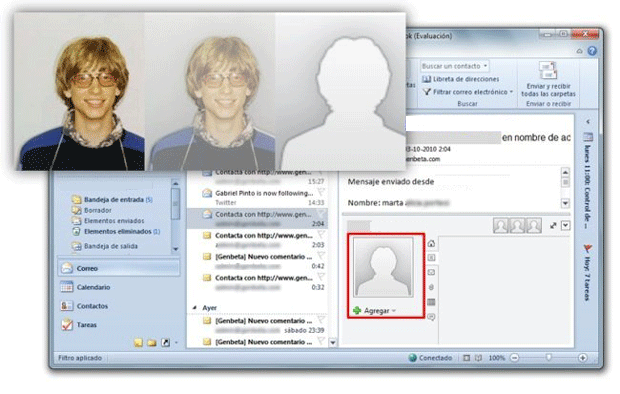Flag the 0:32 Contacta con message
620x394 pixels.
point(321,277)
